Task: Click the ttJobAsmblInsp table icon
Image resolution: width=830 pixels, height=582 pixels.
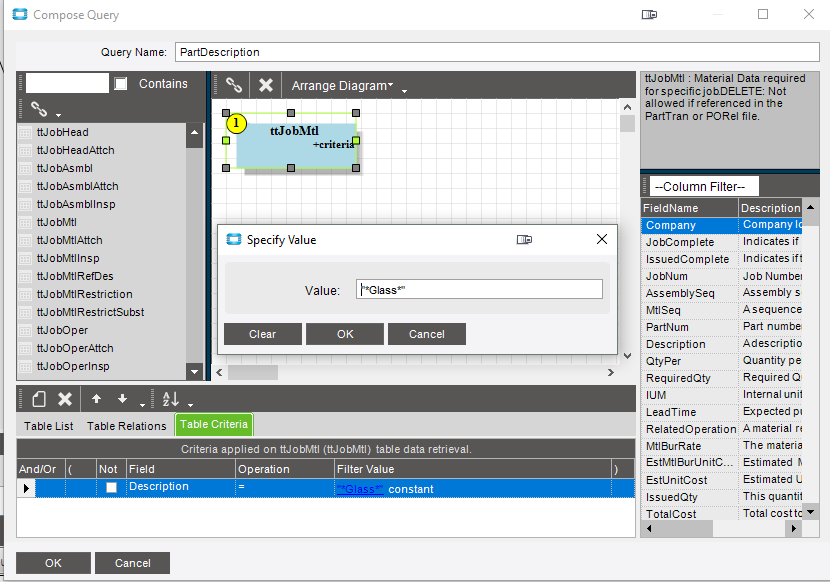Action: [x=25, y=204]
